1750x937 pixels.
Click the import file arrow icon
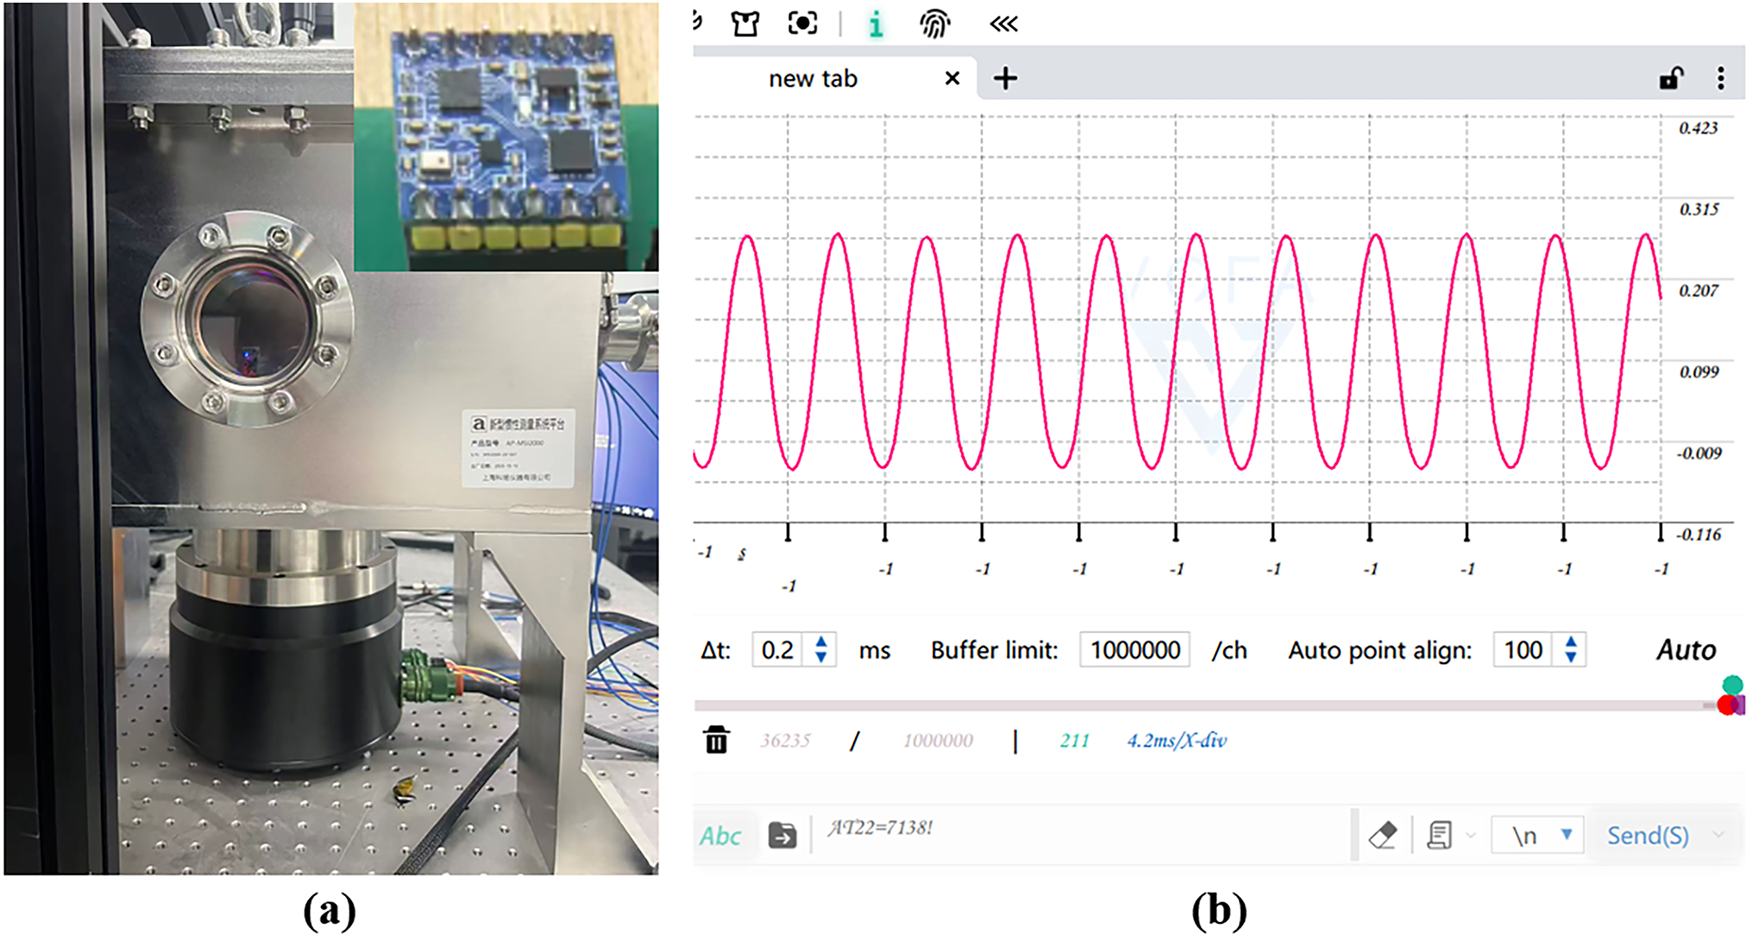tap(782, 835)
